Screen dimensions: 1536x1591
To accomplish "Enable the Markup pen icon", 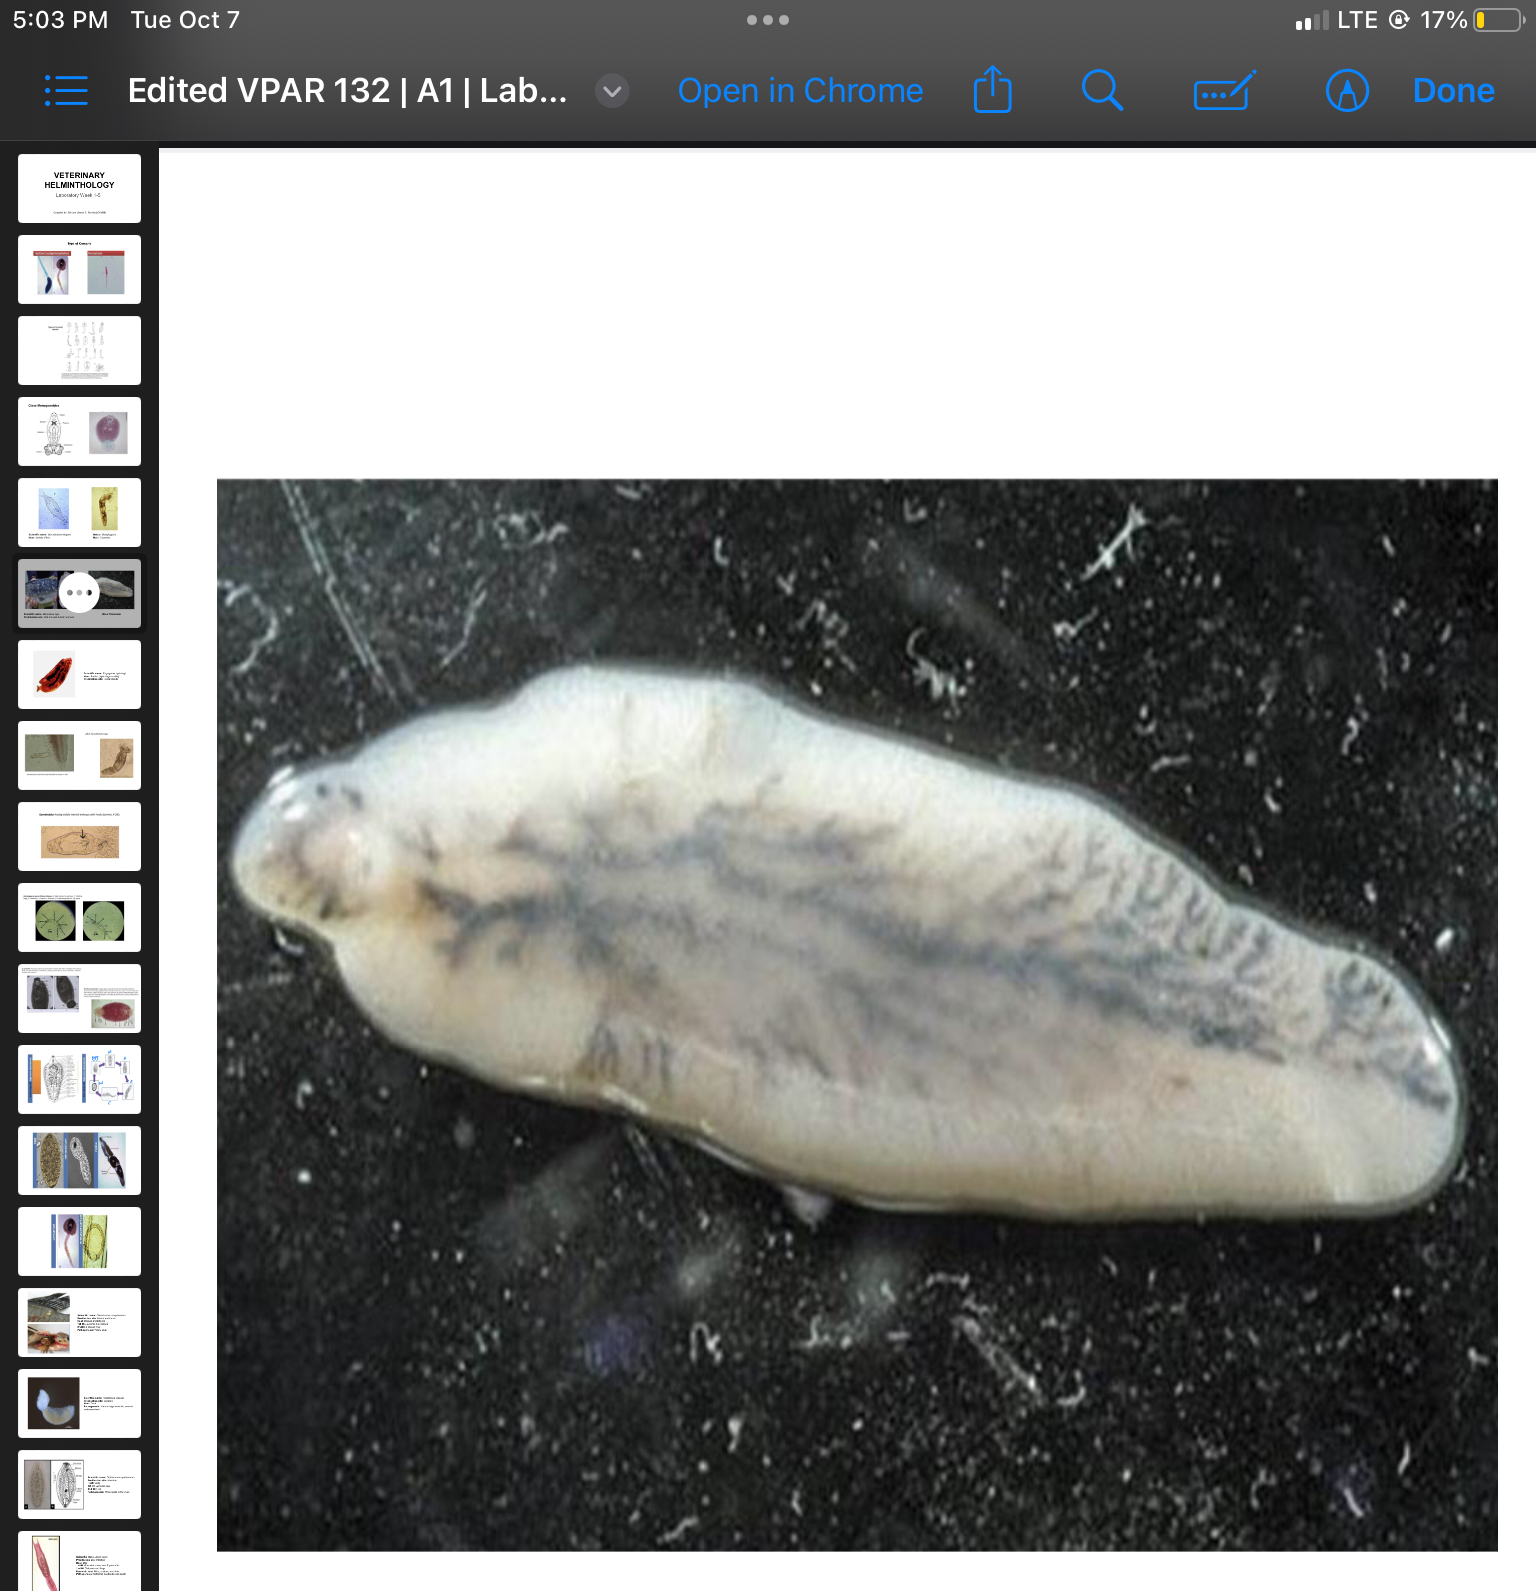I will [1346, 91].
